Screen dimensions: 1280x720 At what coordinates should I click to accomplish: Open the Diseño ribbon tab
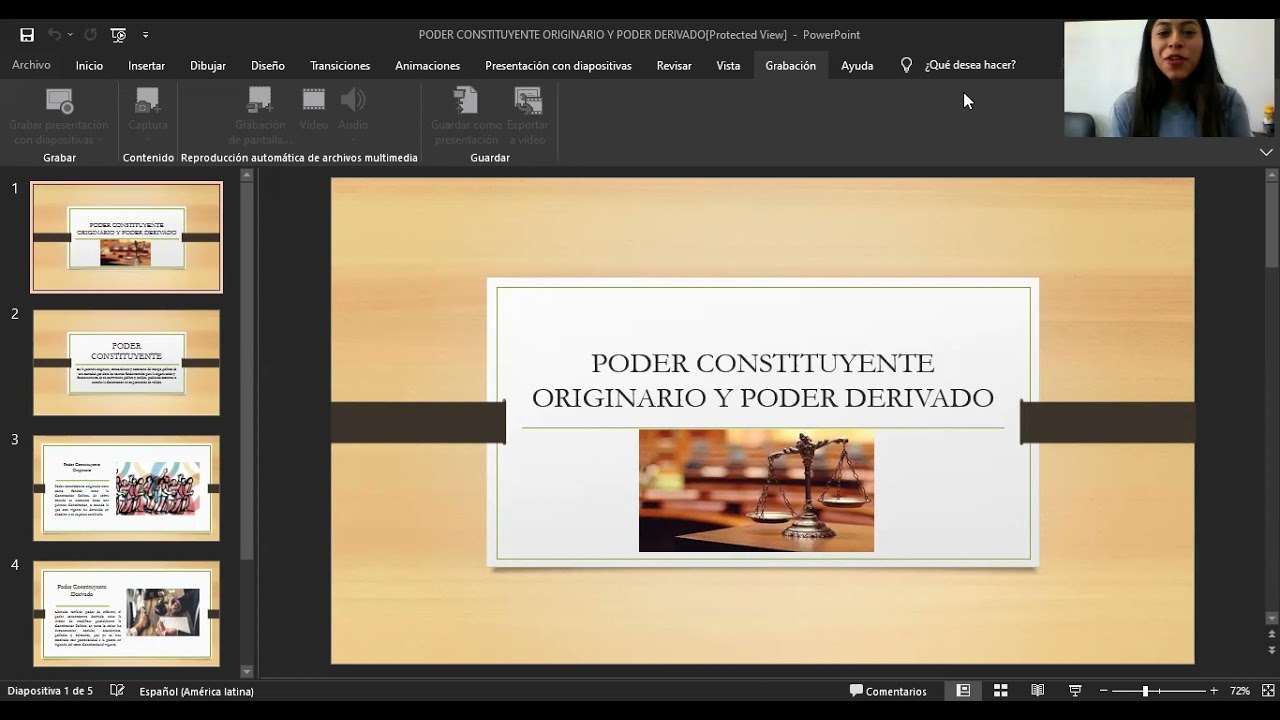[x=268, y=65]
